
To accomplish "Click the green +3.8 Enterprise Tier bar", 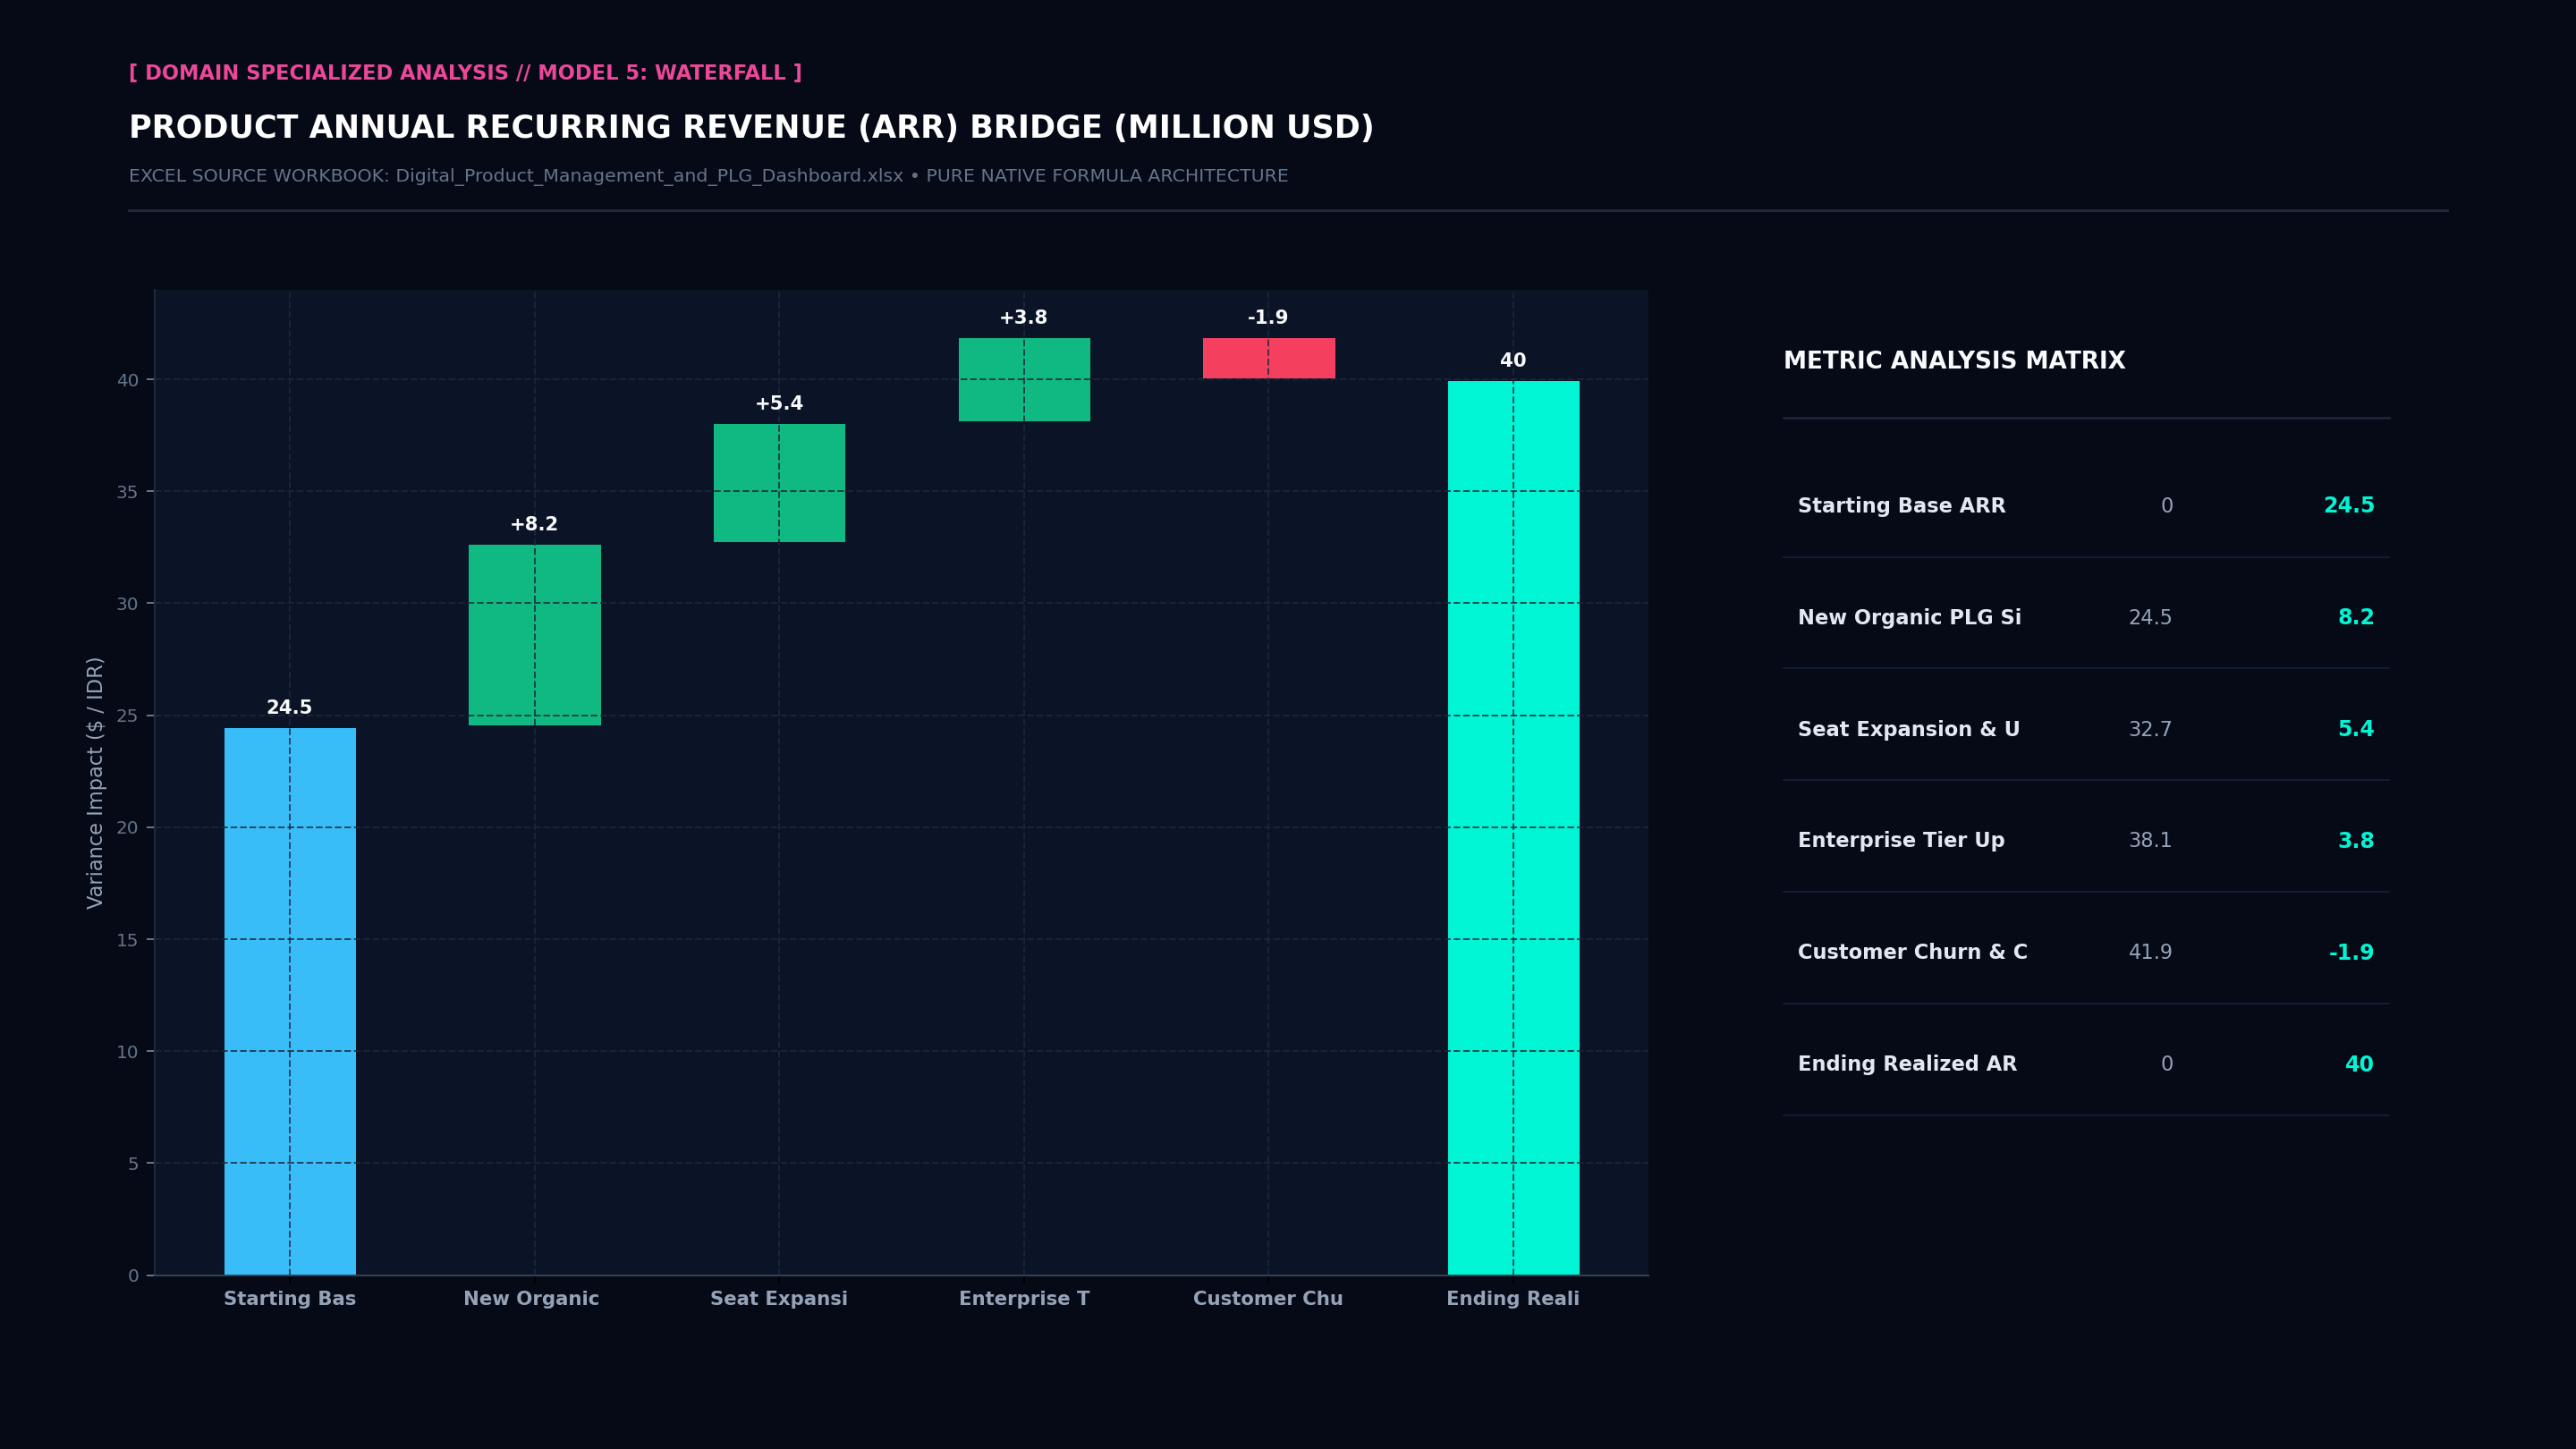I will 1024,380.
